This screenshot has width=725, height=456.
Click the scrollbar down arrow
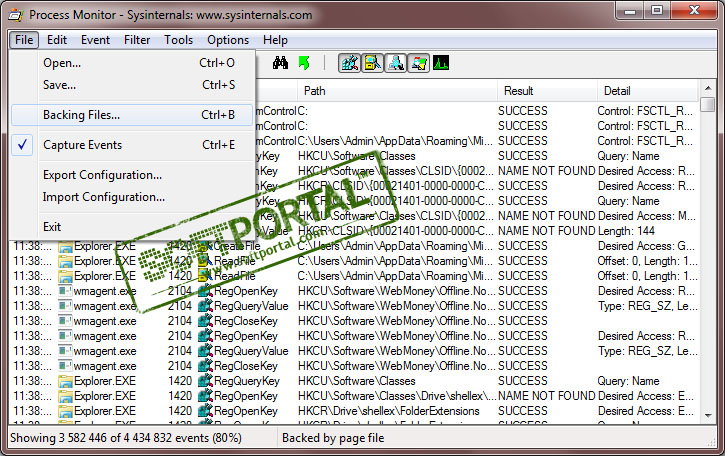(708, 416)
